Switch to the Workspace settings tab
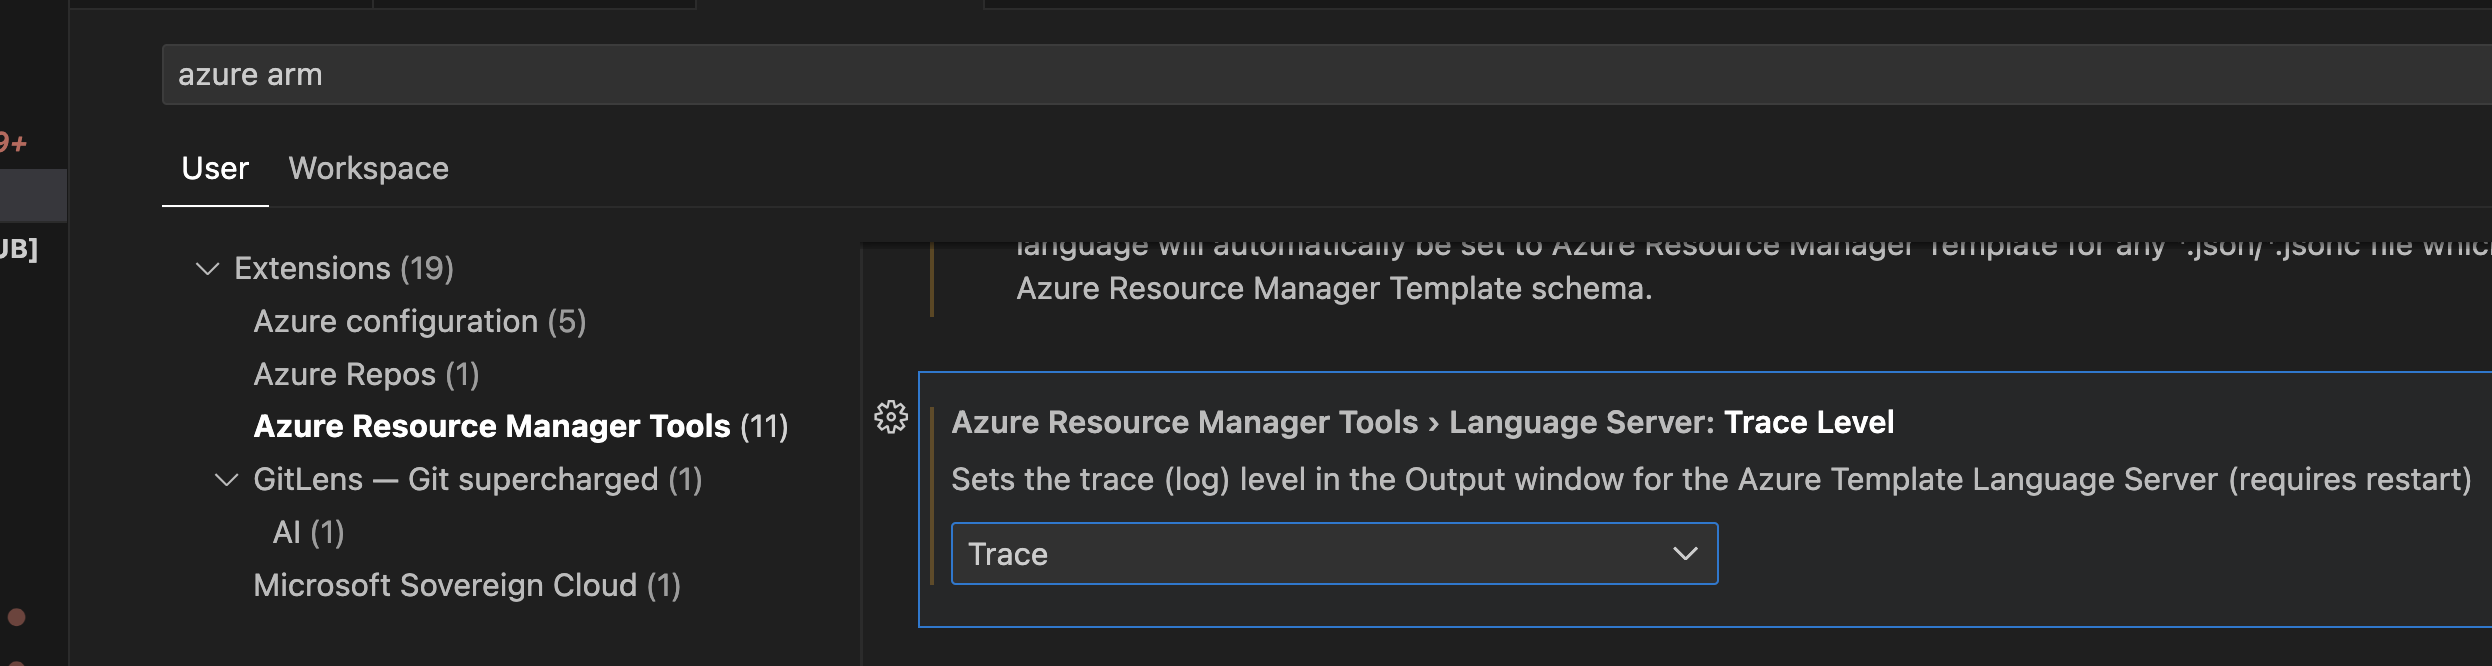2492x666 pixels. point(368,168)
